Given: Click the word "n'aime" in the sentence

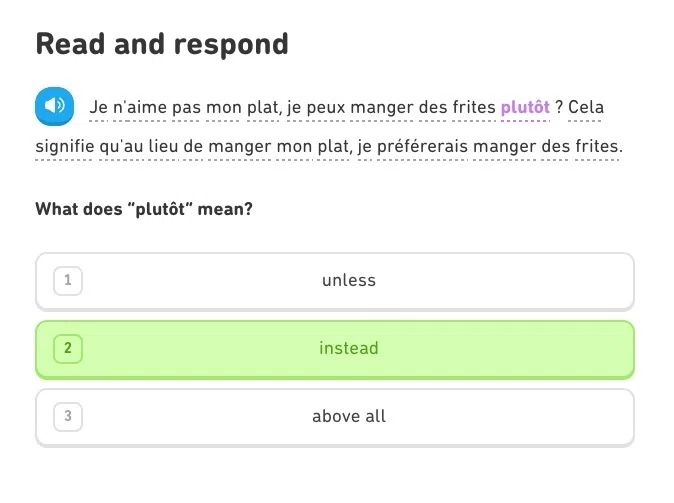Looking at the screenshot, I should [140, 107].
